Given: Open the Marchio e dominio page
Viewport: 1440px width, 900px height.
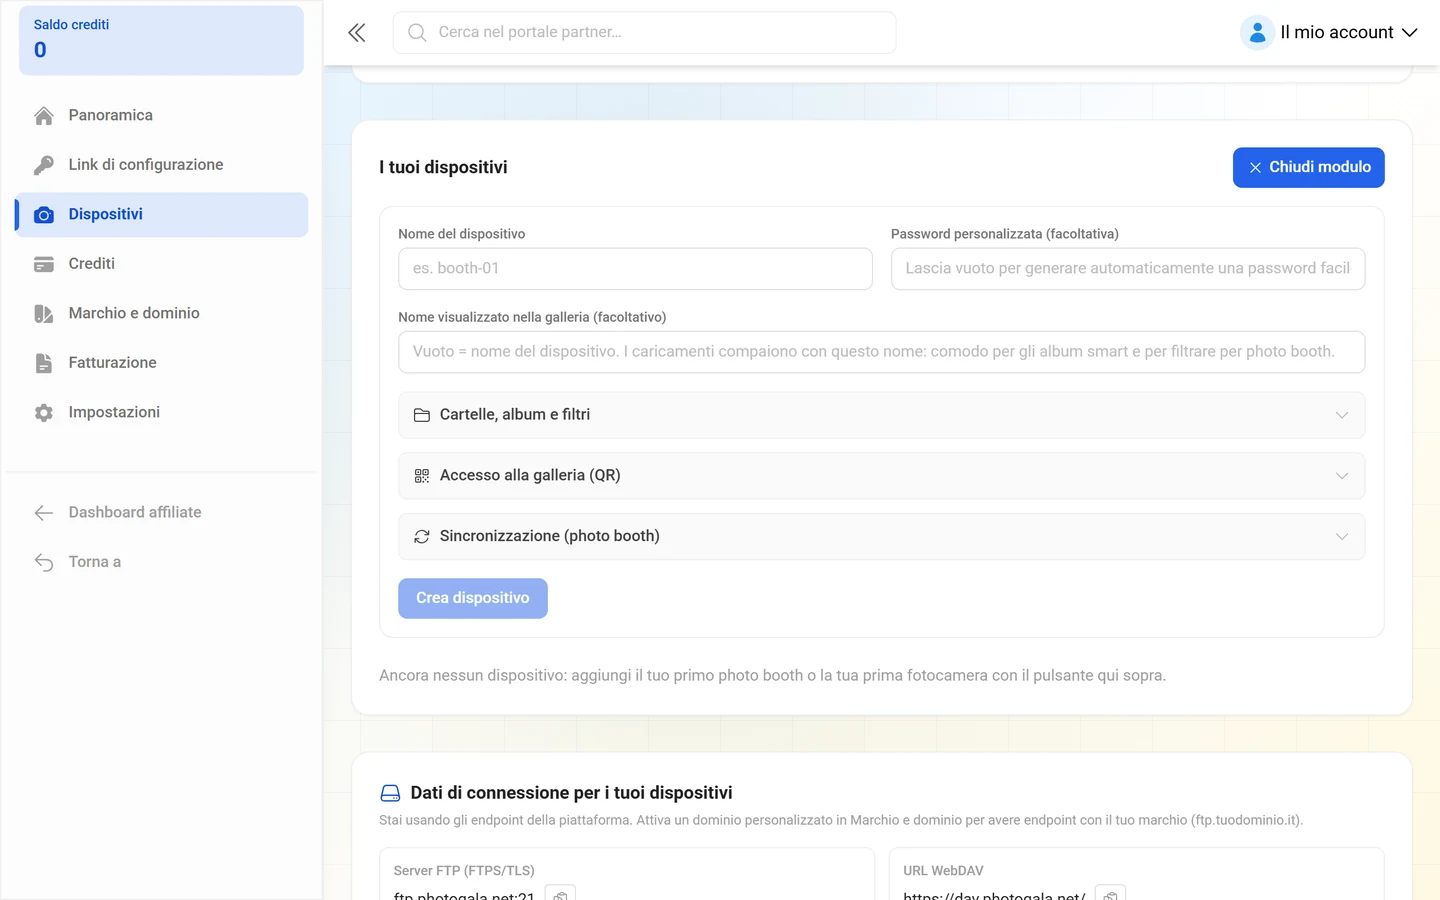Looking at the screenshot, I should 161,314.
